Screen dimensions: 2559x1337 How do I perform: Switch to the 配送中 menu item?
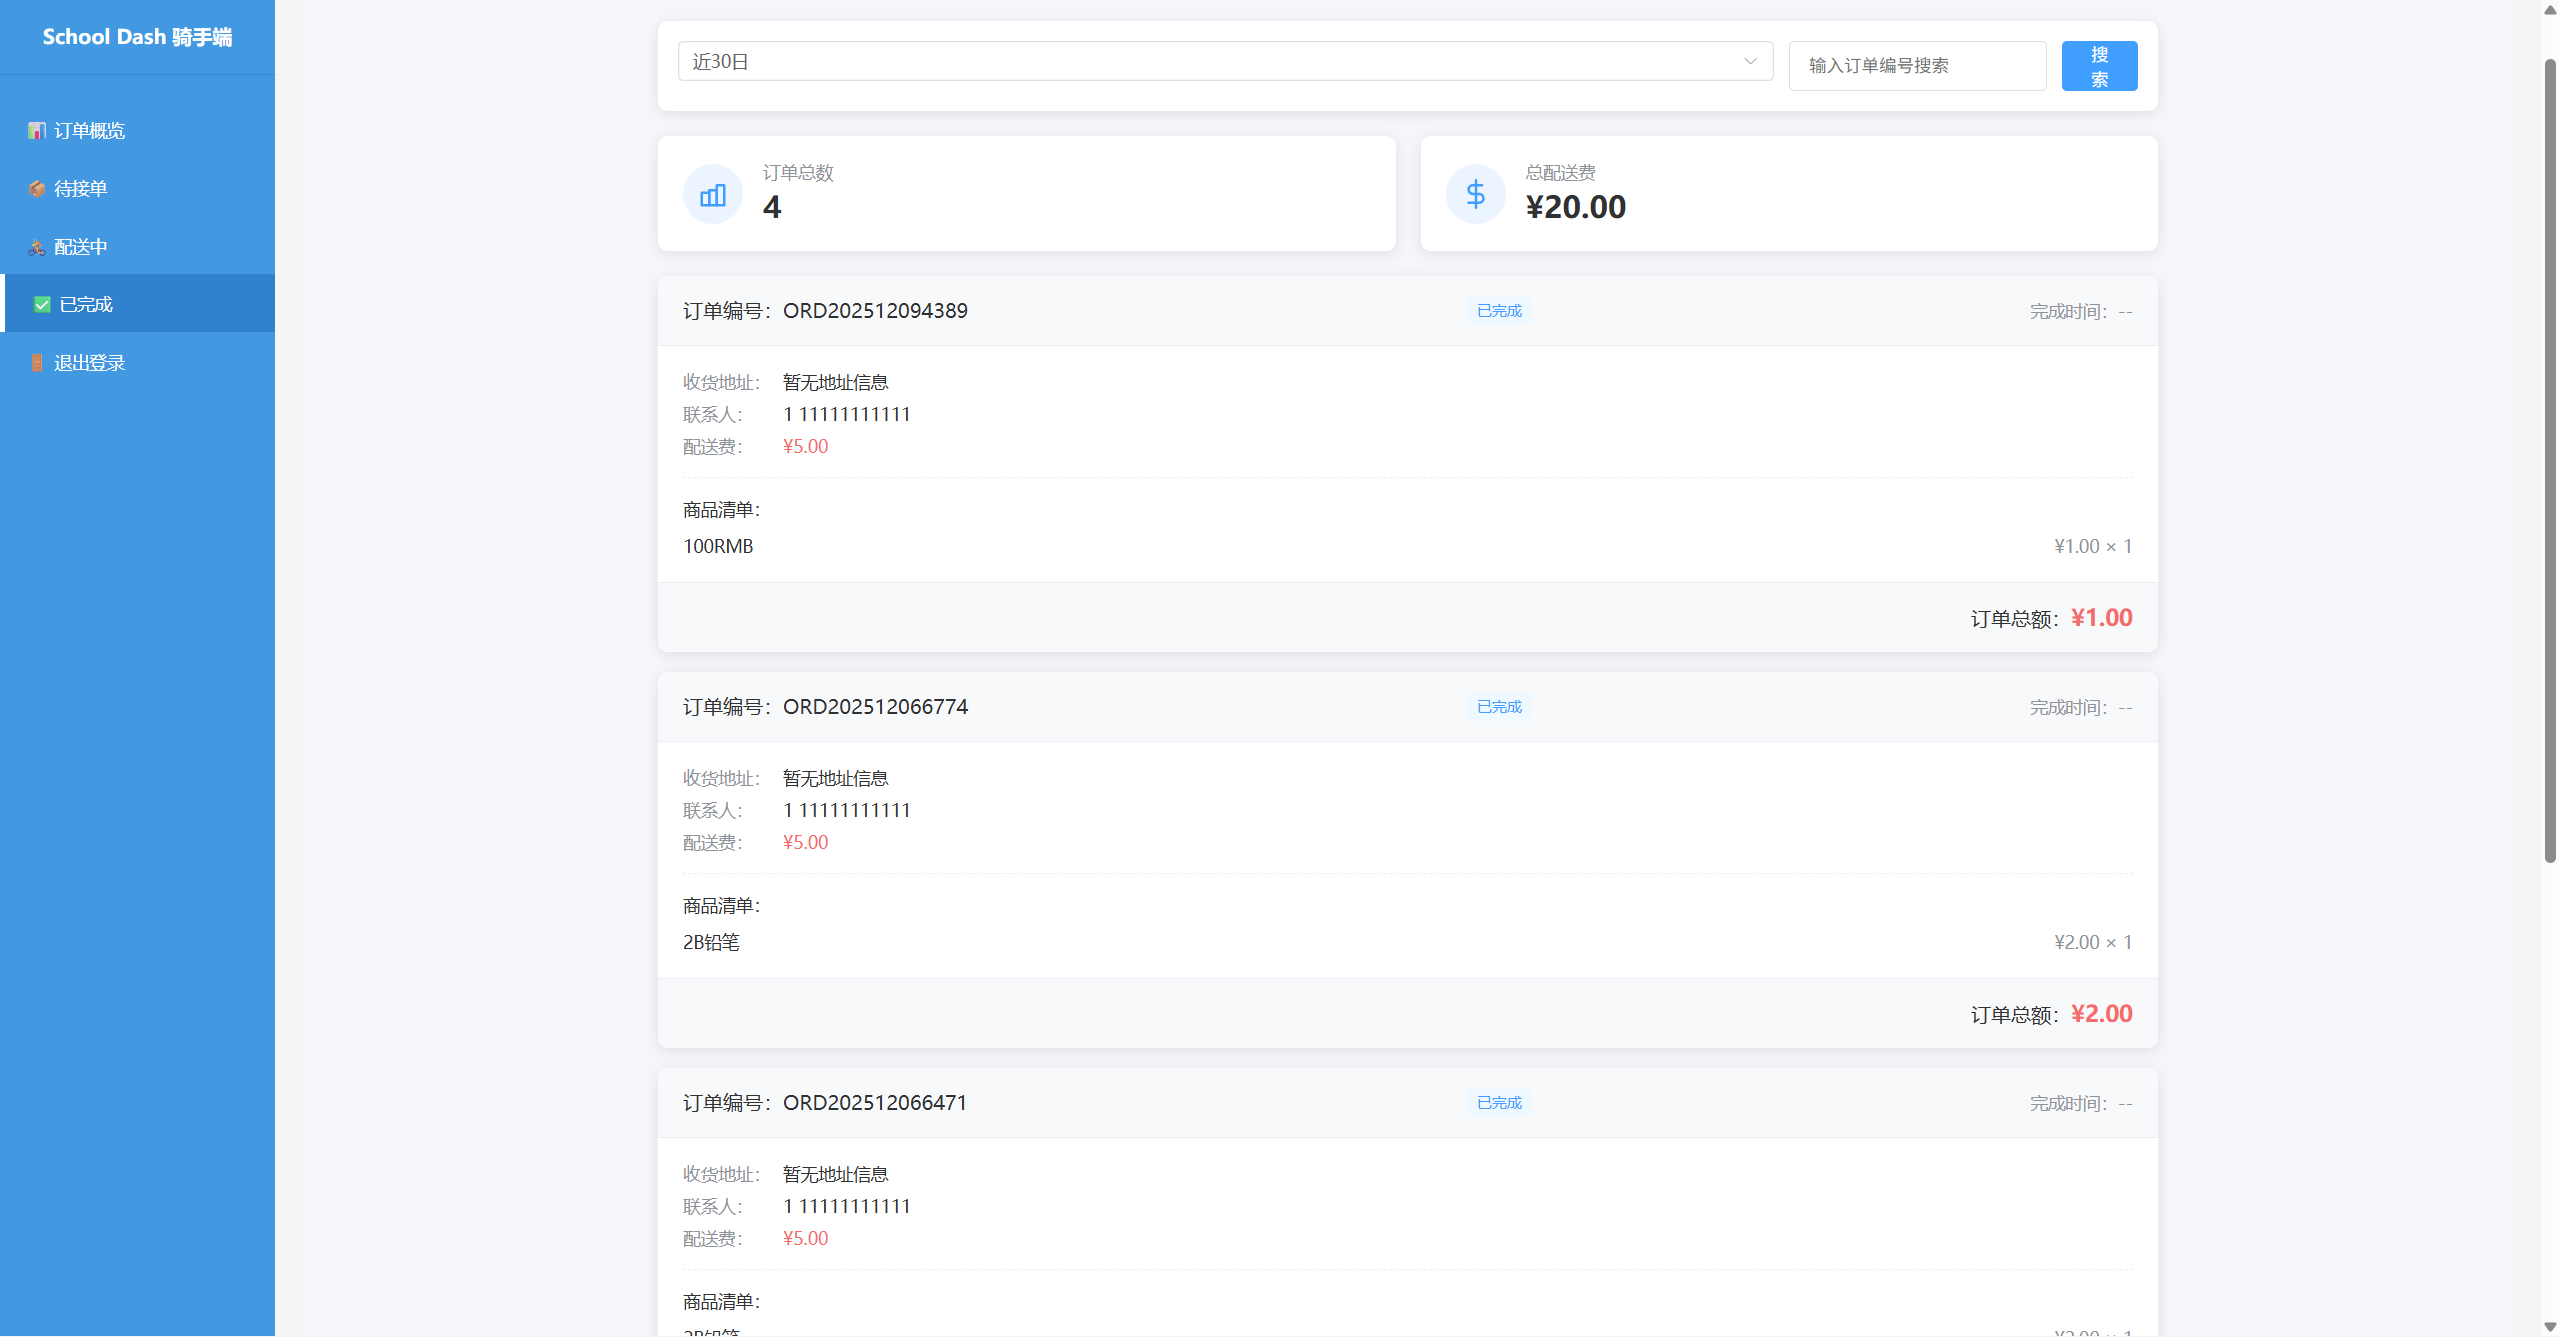81,247
